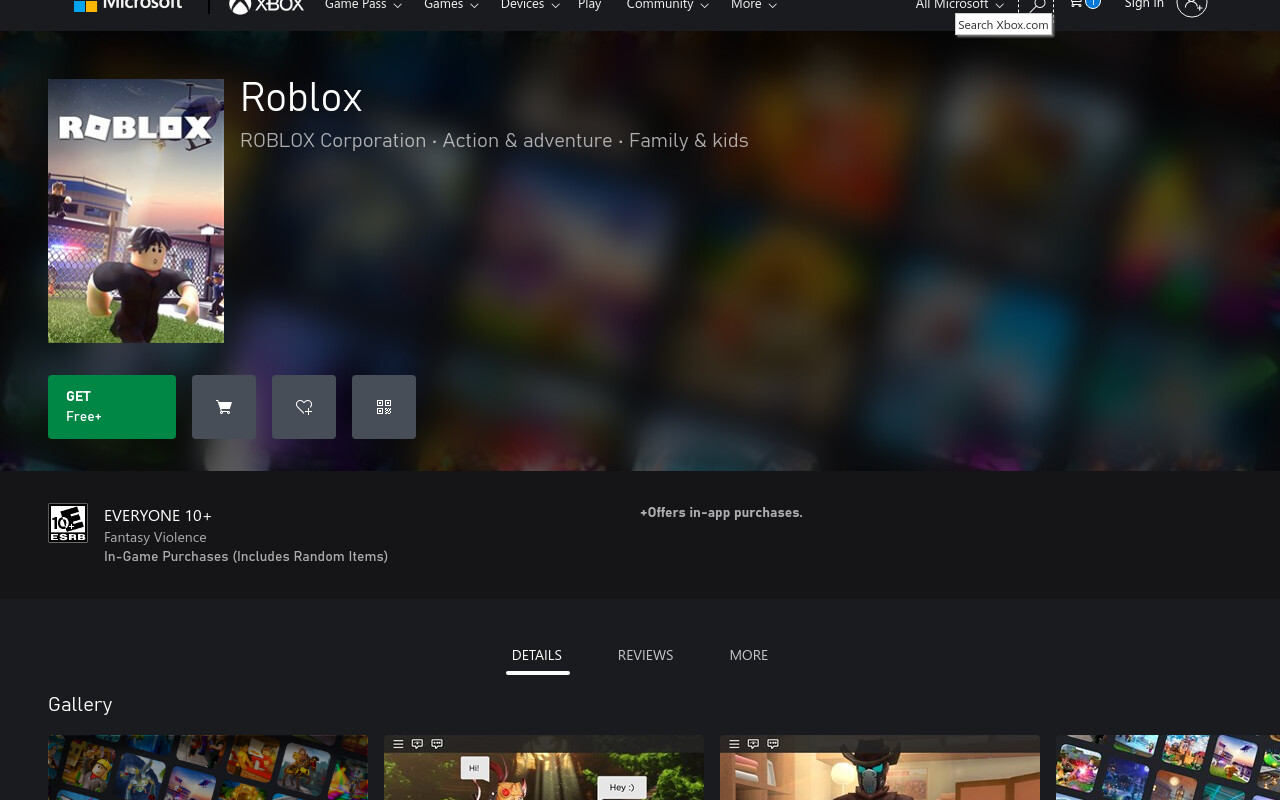Switch to the REVIEWS tab
Viewport: 1280px width, 800px height.
tap(646, 655)
